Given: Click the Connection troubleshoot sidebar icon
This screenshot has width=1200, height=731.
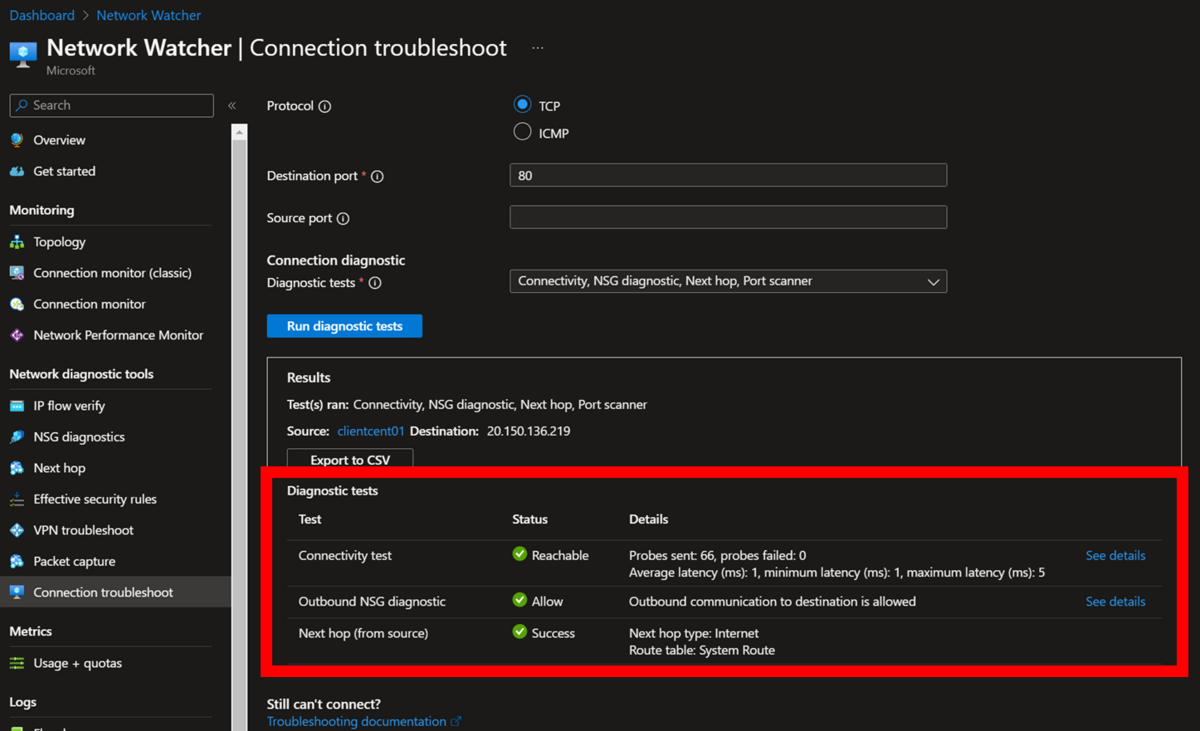Looking at the screenshot, I should point(17,592).
